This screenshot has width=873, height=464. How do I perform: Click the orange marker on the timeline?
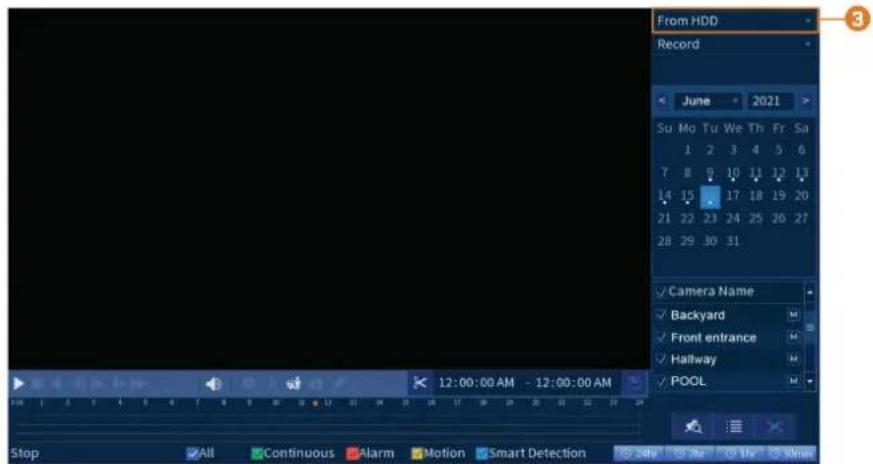click(315, 403)
